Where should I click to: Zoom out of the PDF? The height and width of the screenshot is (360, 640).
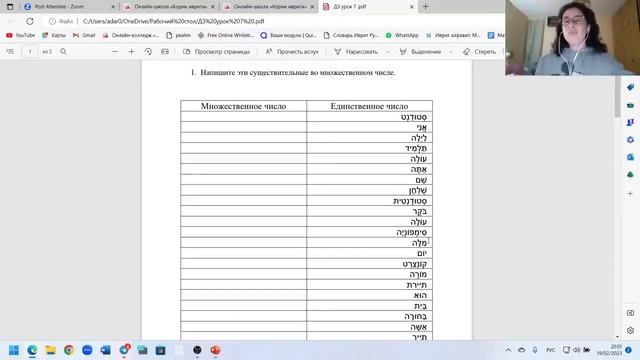click(x=115, y=51)
